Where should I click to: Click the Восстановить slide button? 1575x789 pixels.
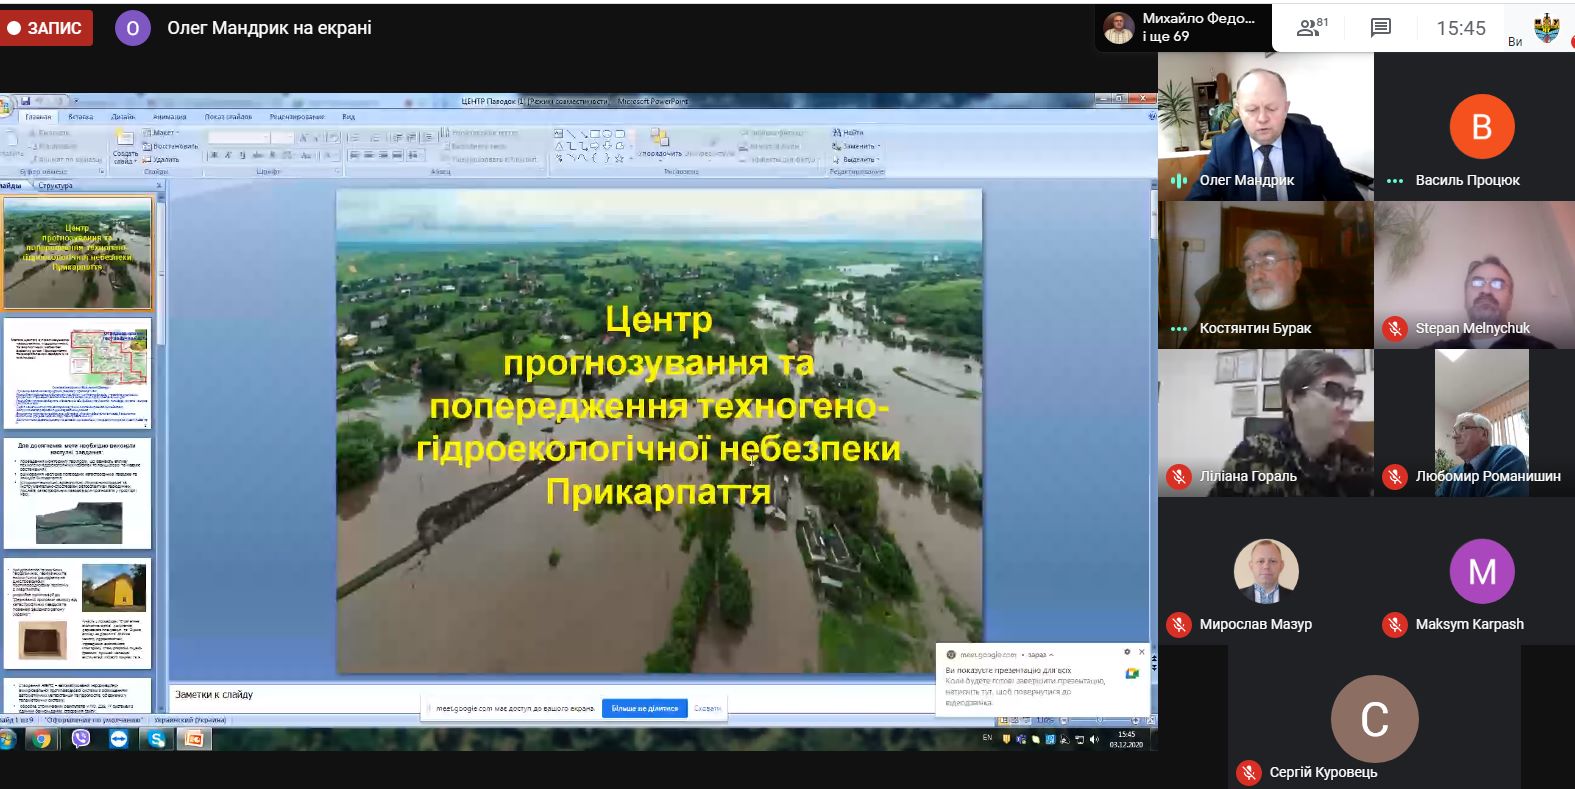point(170,146)
